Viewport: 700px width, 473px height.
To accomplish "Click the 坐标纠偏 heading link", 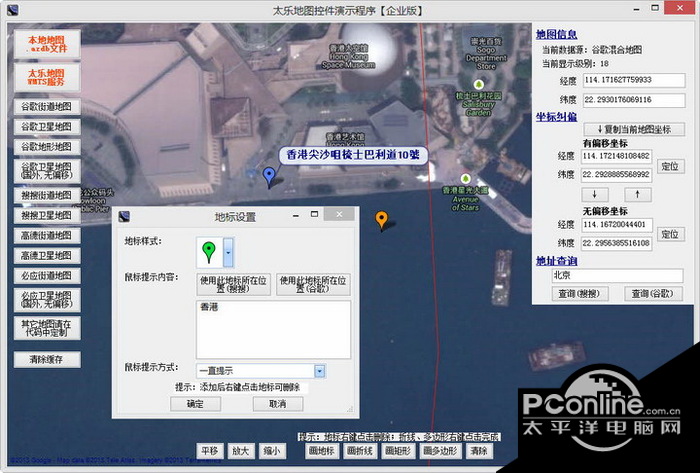I will 556,117.
